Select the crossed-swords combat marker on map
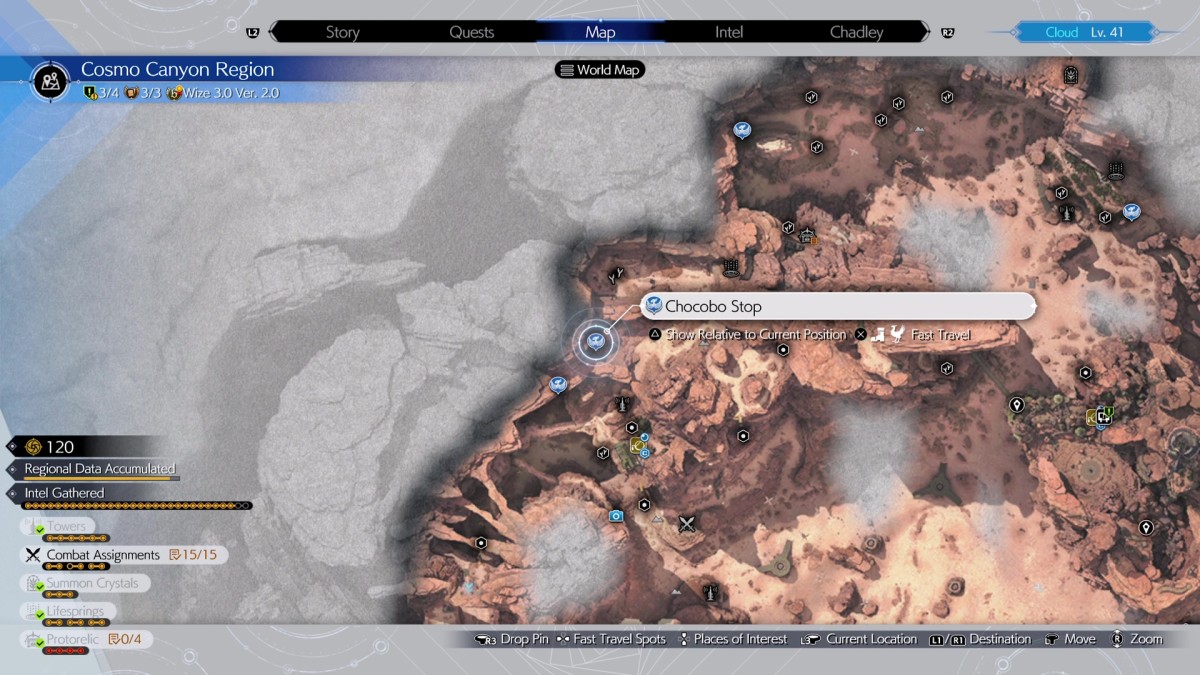This screenshot has width=1200, height=675. [x=687, y=523]
